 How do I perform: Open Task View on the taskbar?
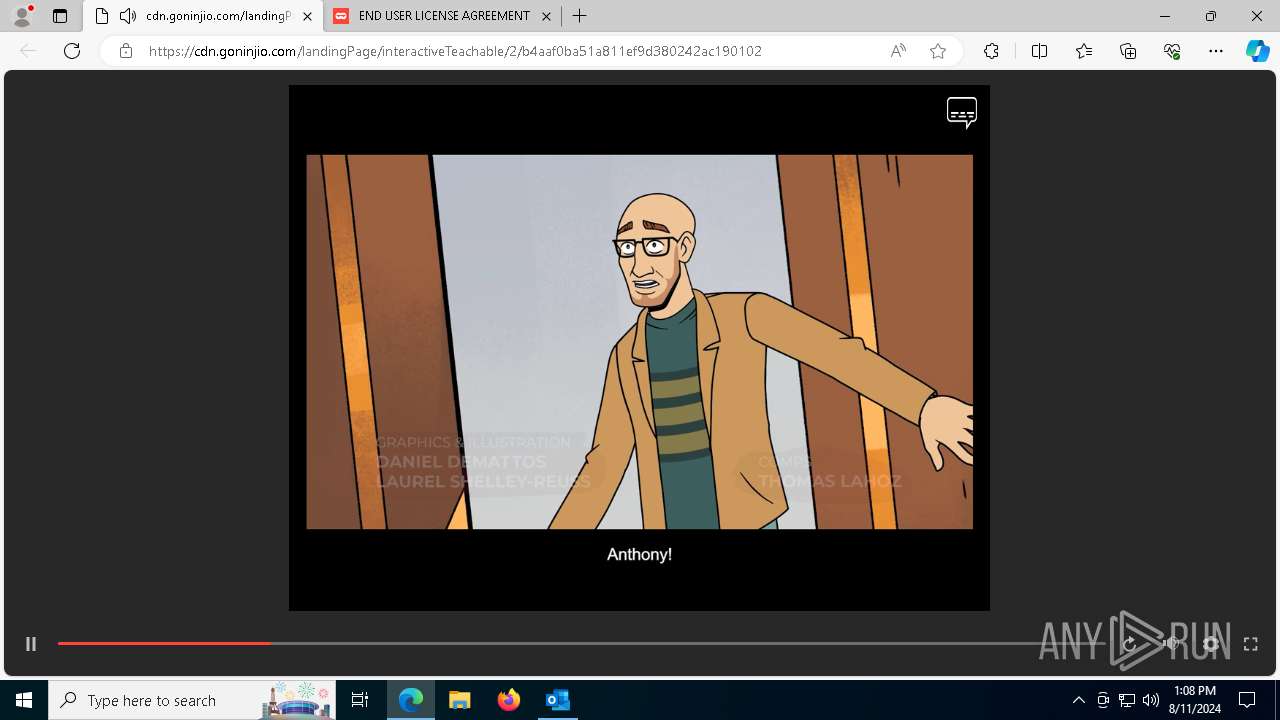(360, 700)
